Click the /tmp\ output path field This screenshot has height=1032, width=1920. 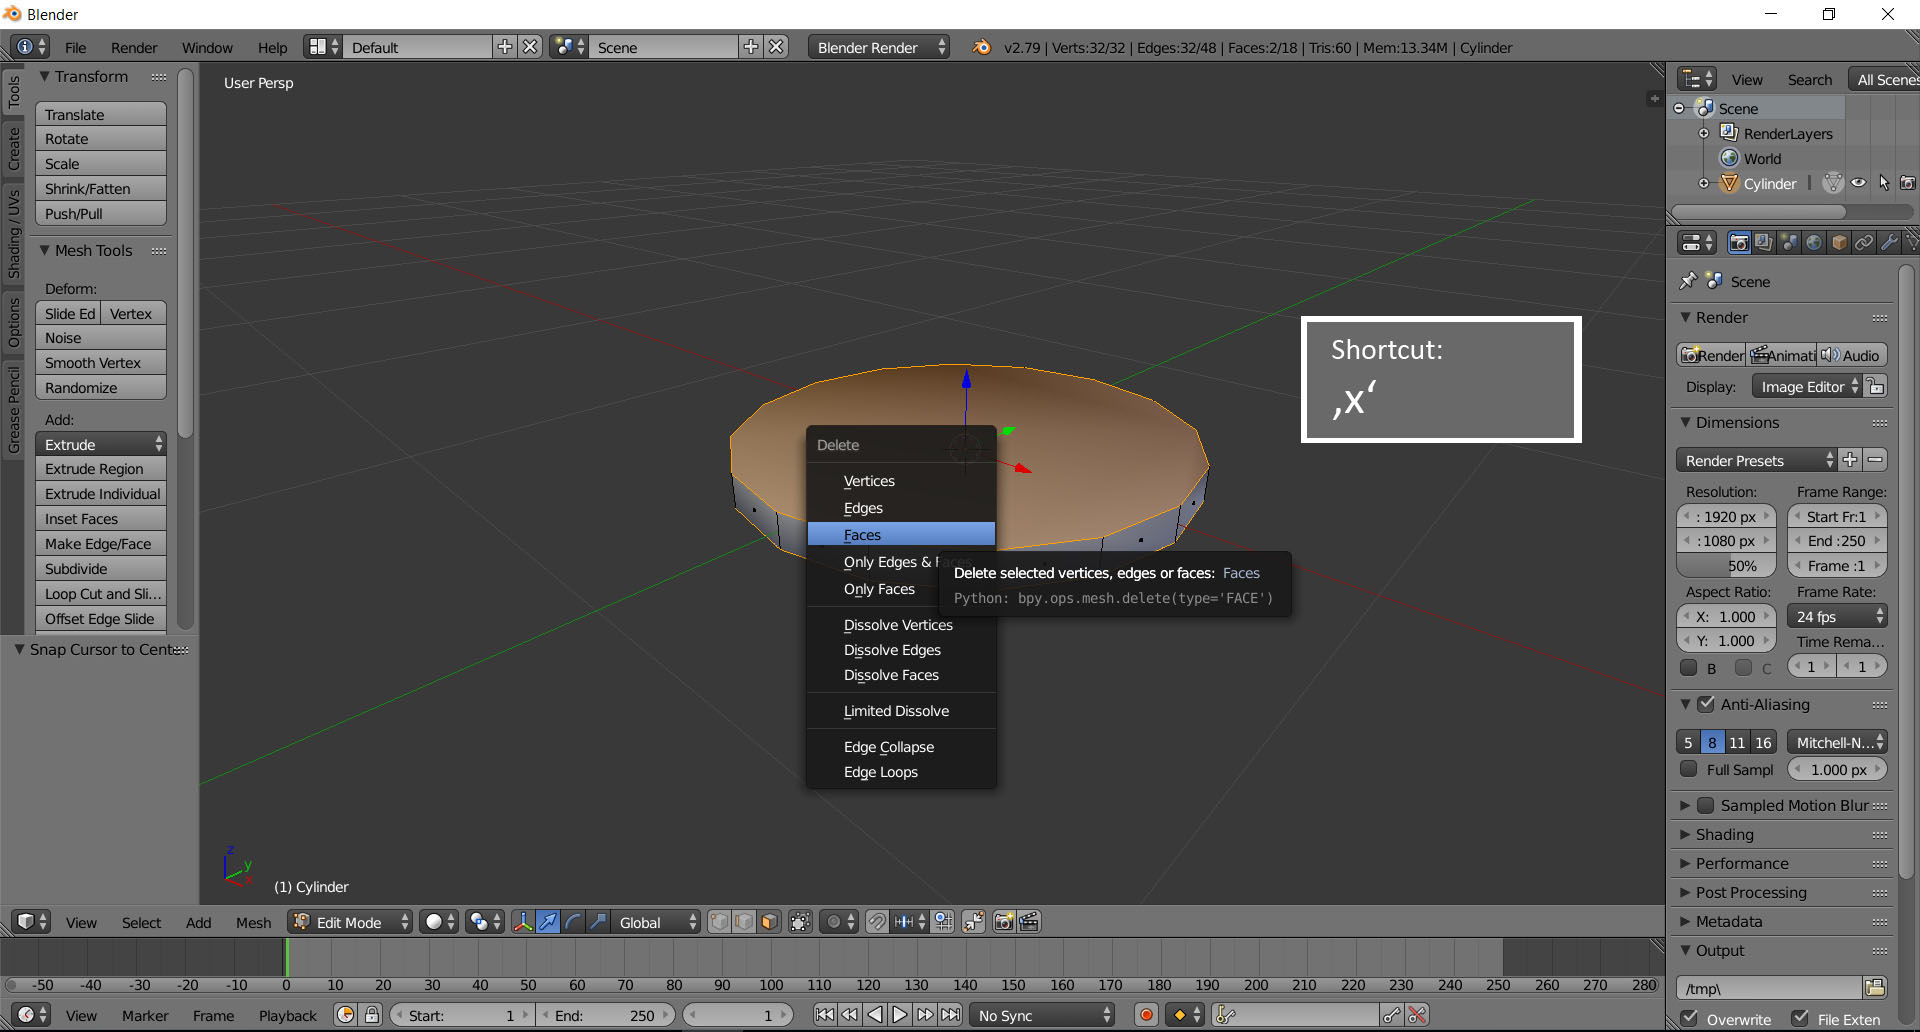1769,988
